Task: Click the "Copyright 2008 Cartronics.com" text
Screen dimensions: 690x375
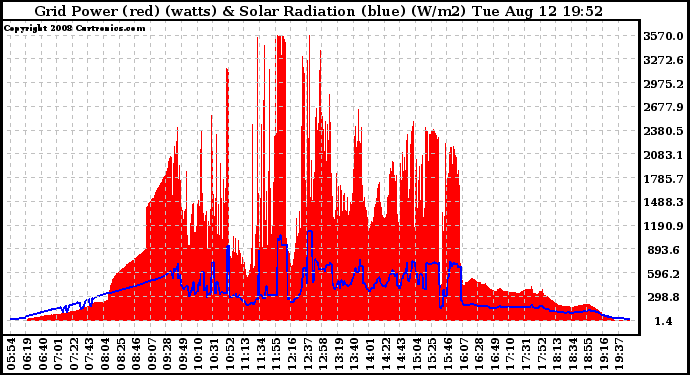Action: pos(74,28)
